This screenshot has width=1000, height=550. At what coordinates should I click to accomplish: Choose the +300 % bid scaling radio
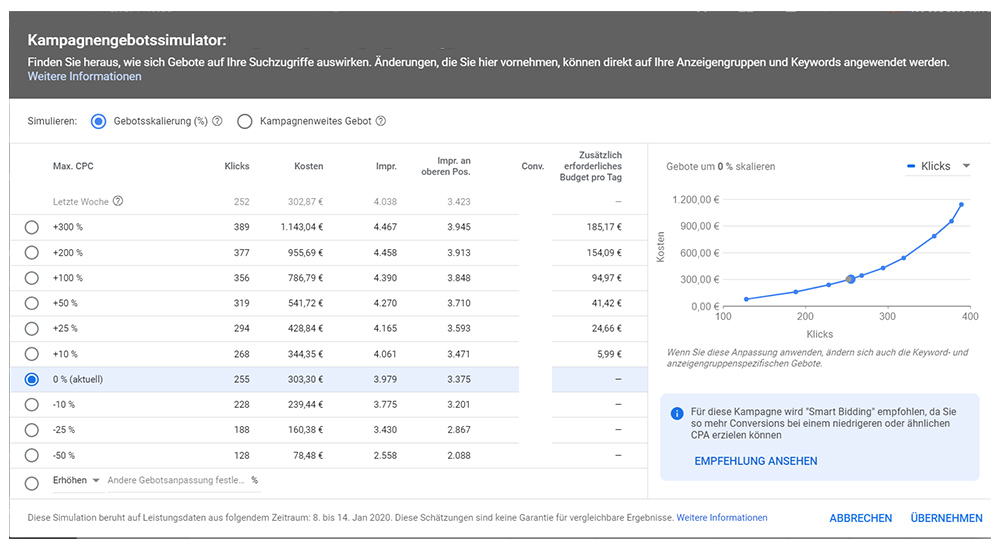[31, 227]
